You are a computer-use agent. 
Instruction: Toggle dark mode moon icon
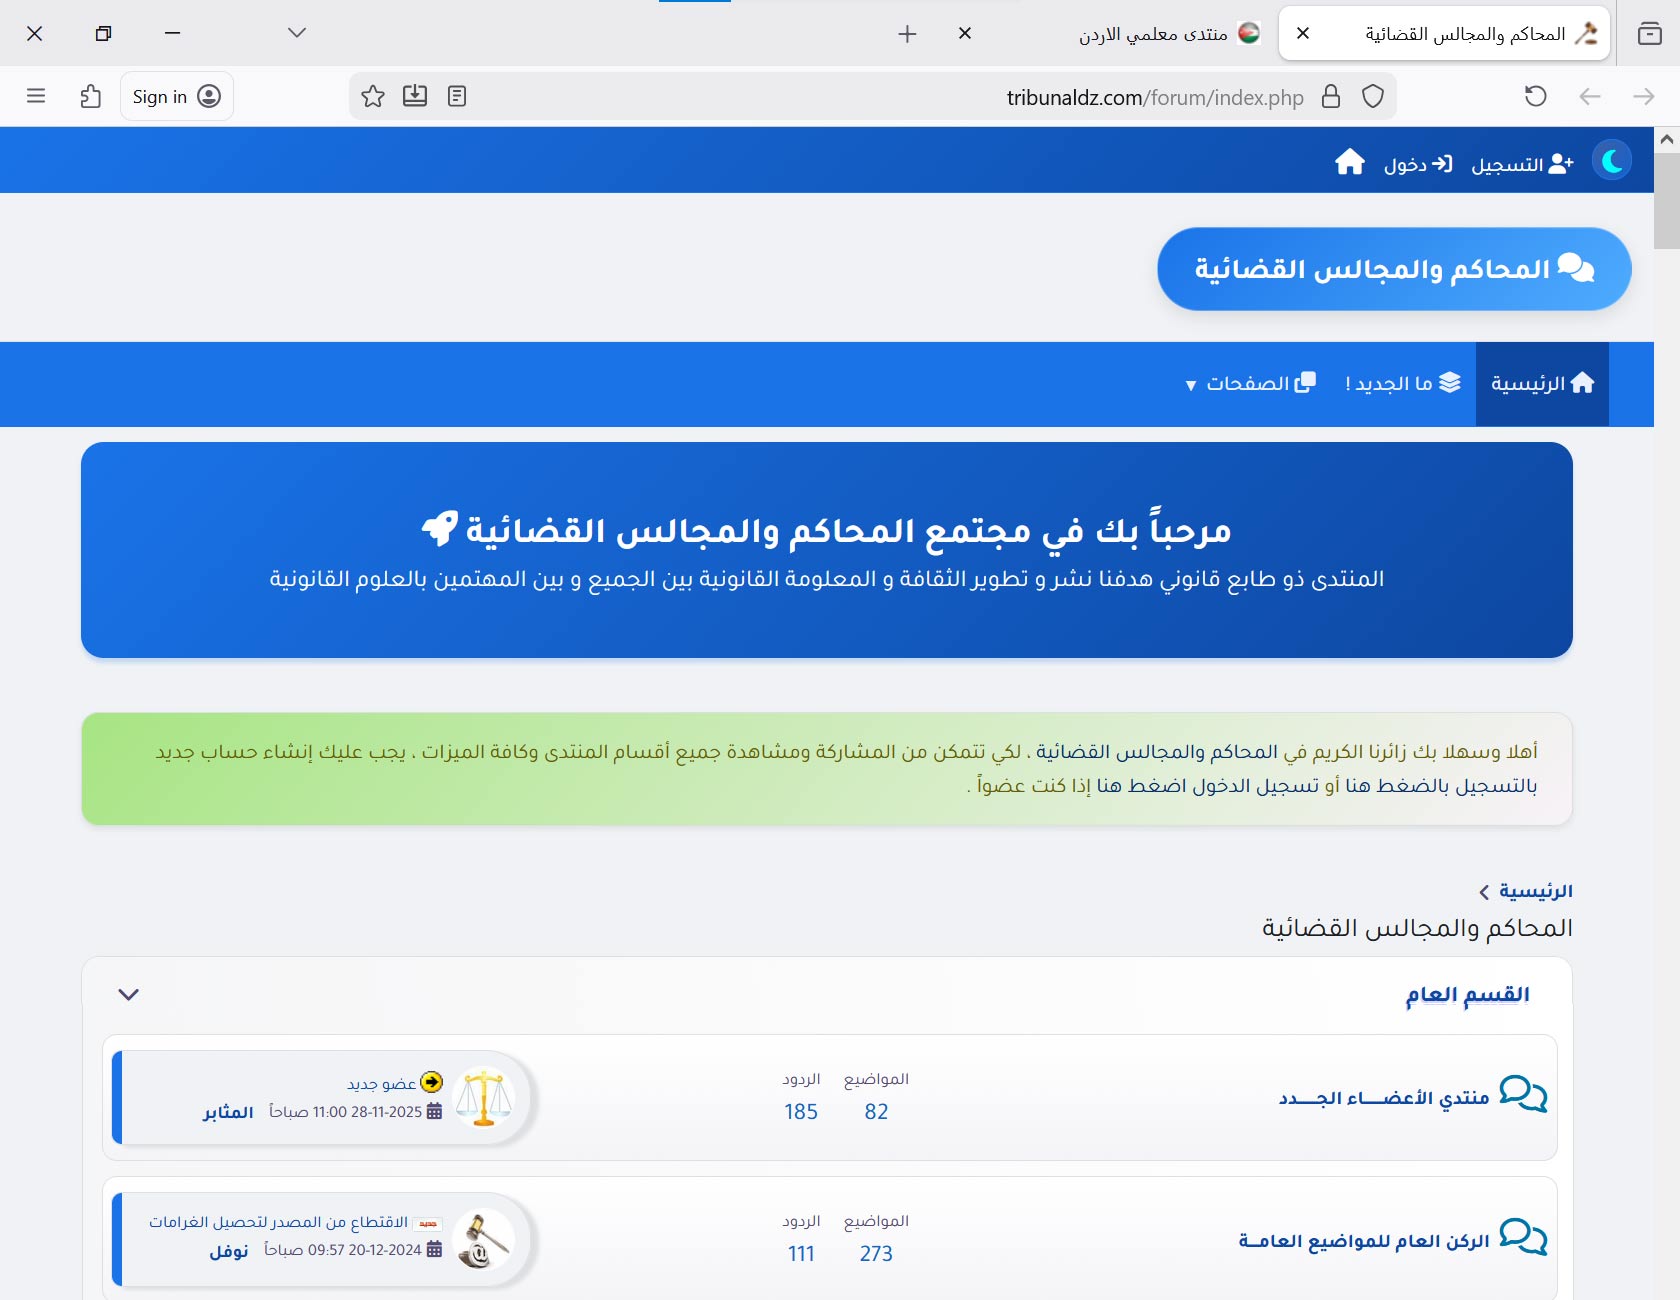click(1612, 161)
